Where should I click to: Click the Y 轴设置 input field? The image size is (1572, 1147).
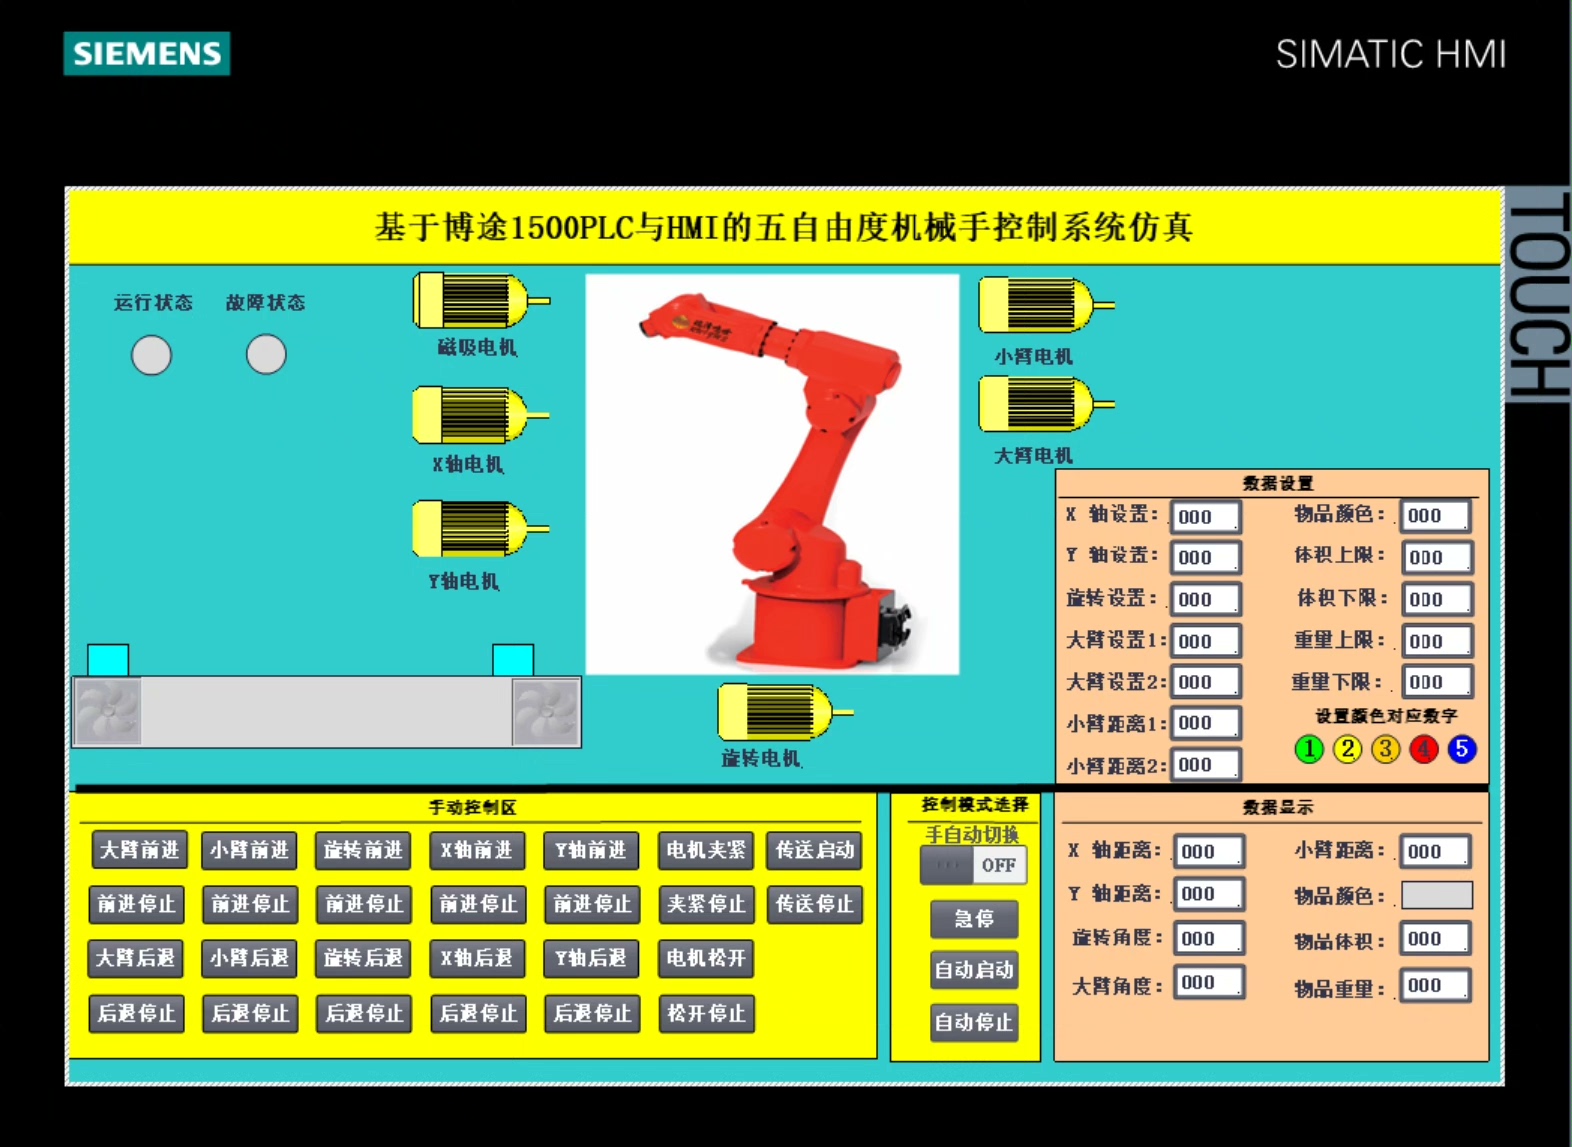tap(1206, 557)
